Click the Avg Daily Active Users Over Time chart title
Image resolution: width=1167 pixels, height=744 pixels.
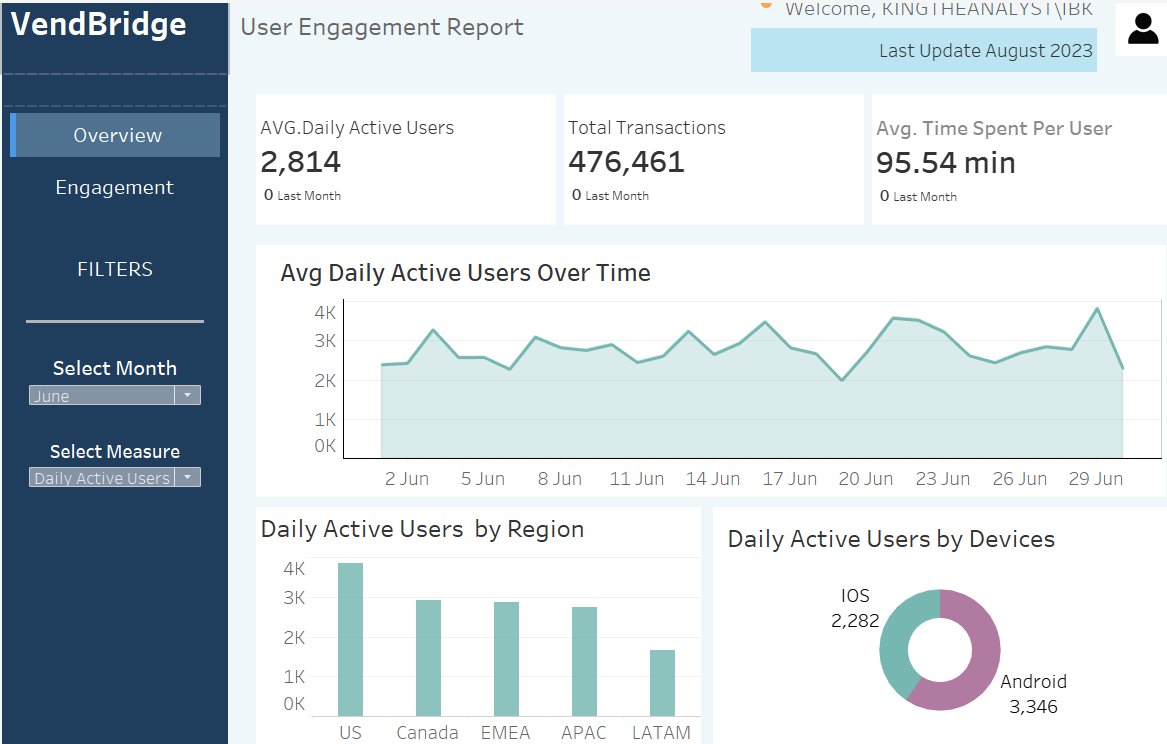(x=464, y=272)
